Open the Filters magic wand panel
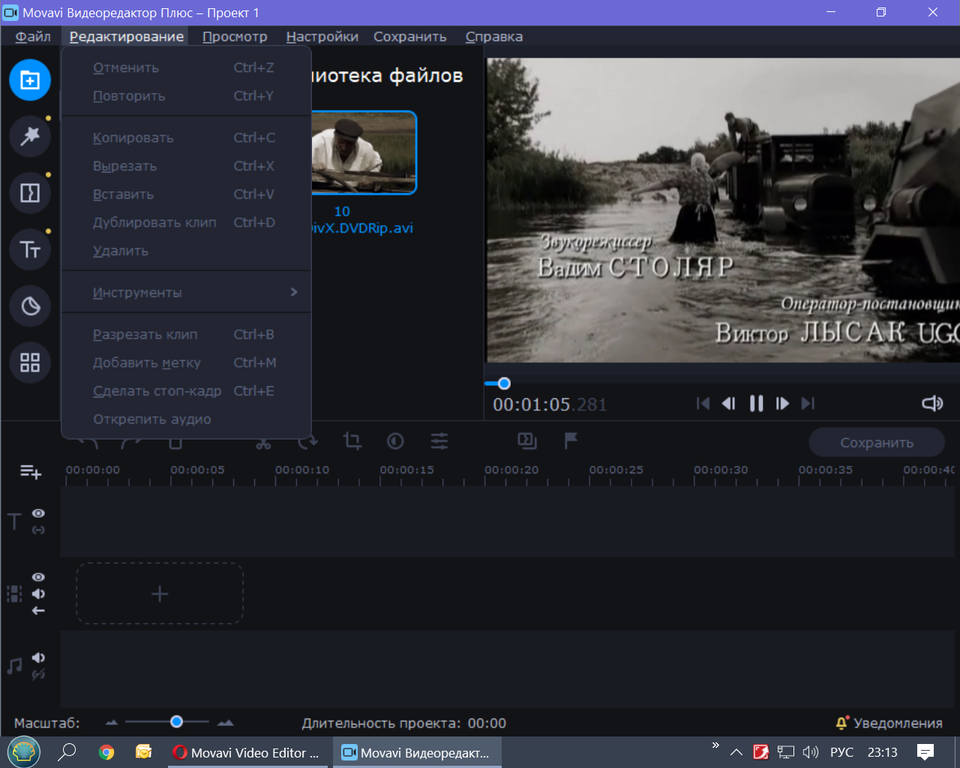Screen dimensions: 960x768 click(x=30, y=137)
